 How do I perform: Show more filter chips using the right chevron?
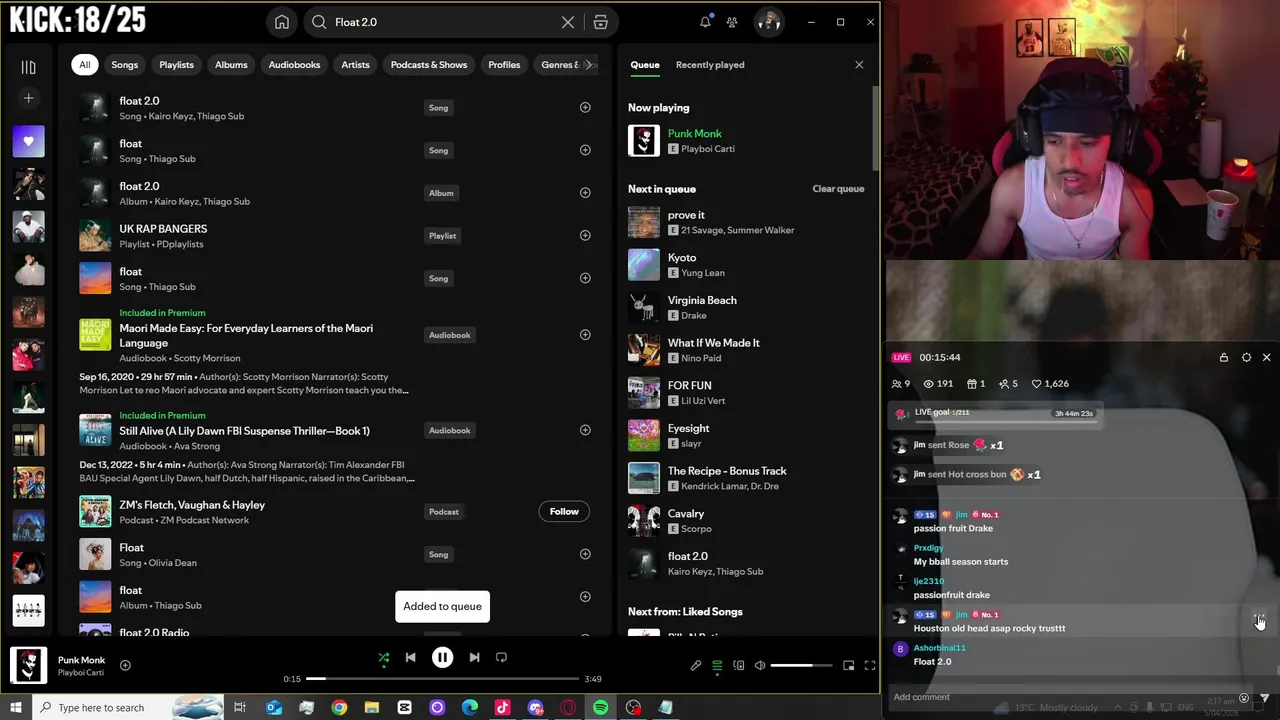pos(588,65)
